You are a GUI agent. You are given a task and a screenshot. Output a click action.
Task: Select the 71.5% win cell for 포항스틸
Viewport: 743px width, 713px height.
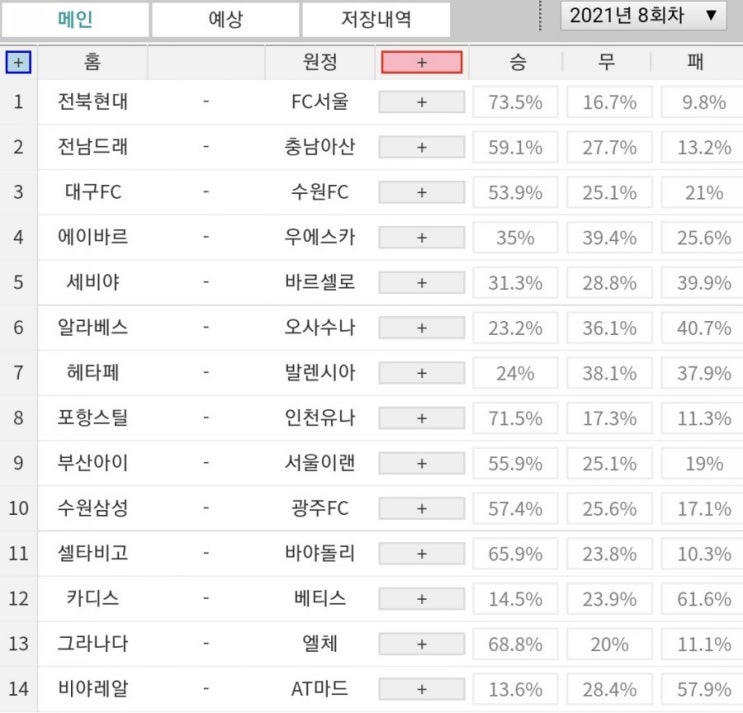516,418
